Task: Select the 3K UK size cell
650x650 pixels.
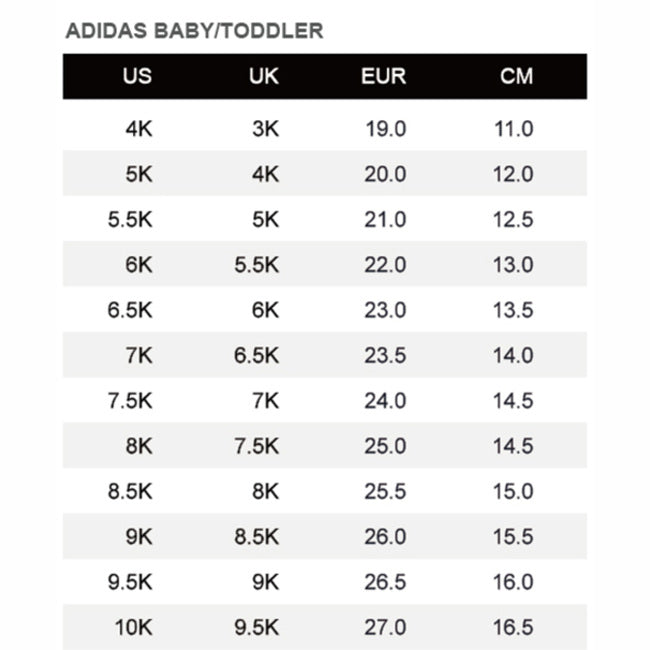Action: [x=265, y=129]
